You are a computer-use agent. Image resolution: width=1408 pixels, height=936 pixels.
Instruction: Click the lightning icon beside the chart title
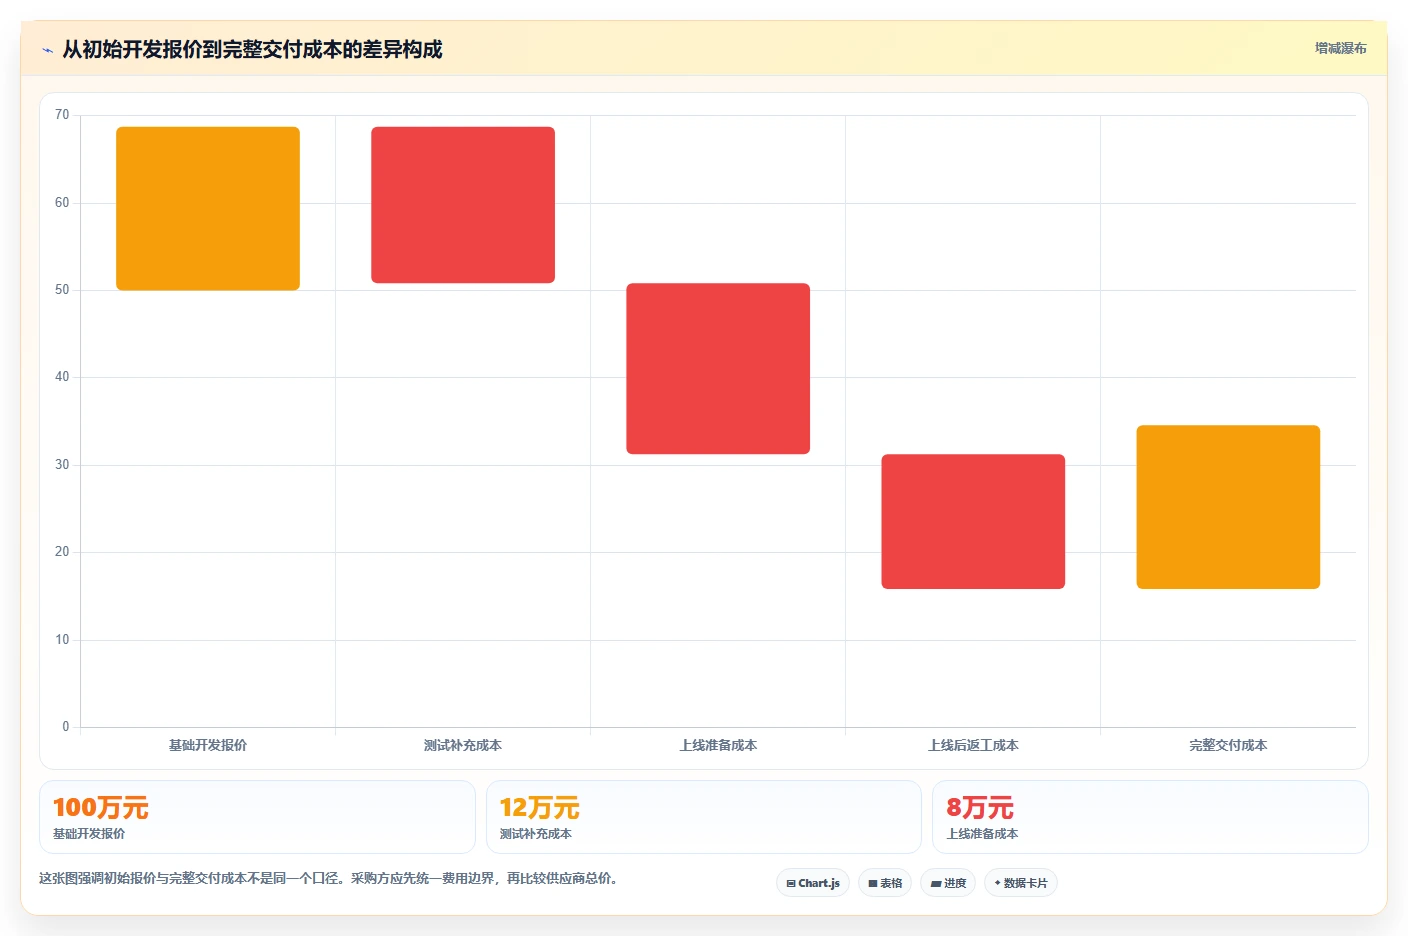47,50
